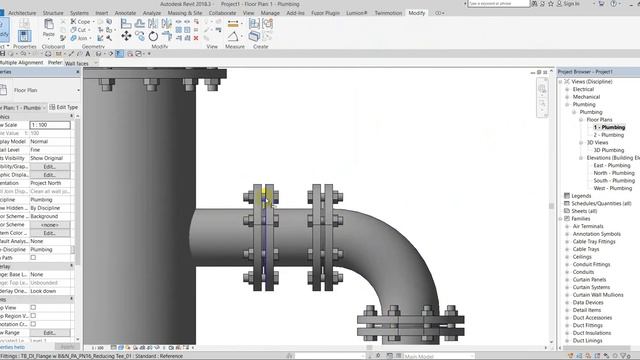Toggle the Crop View checkbox
This screenshot has height=360, width=640.
(x=33, y=307)
